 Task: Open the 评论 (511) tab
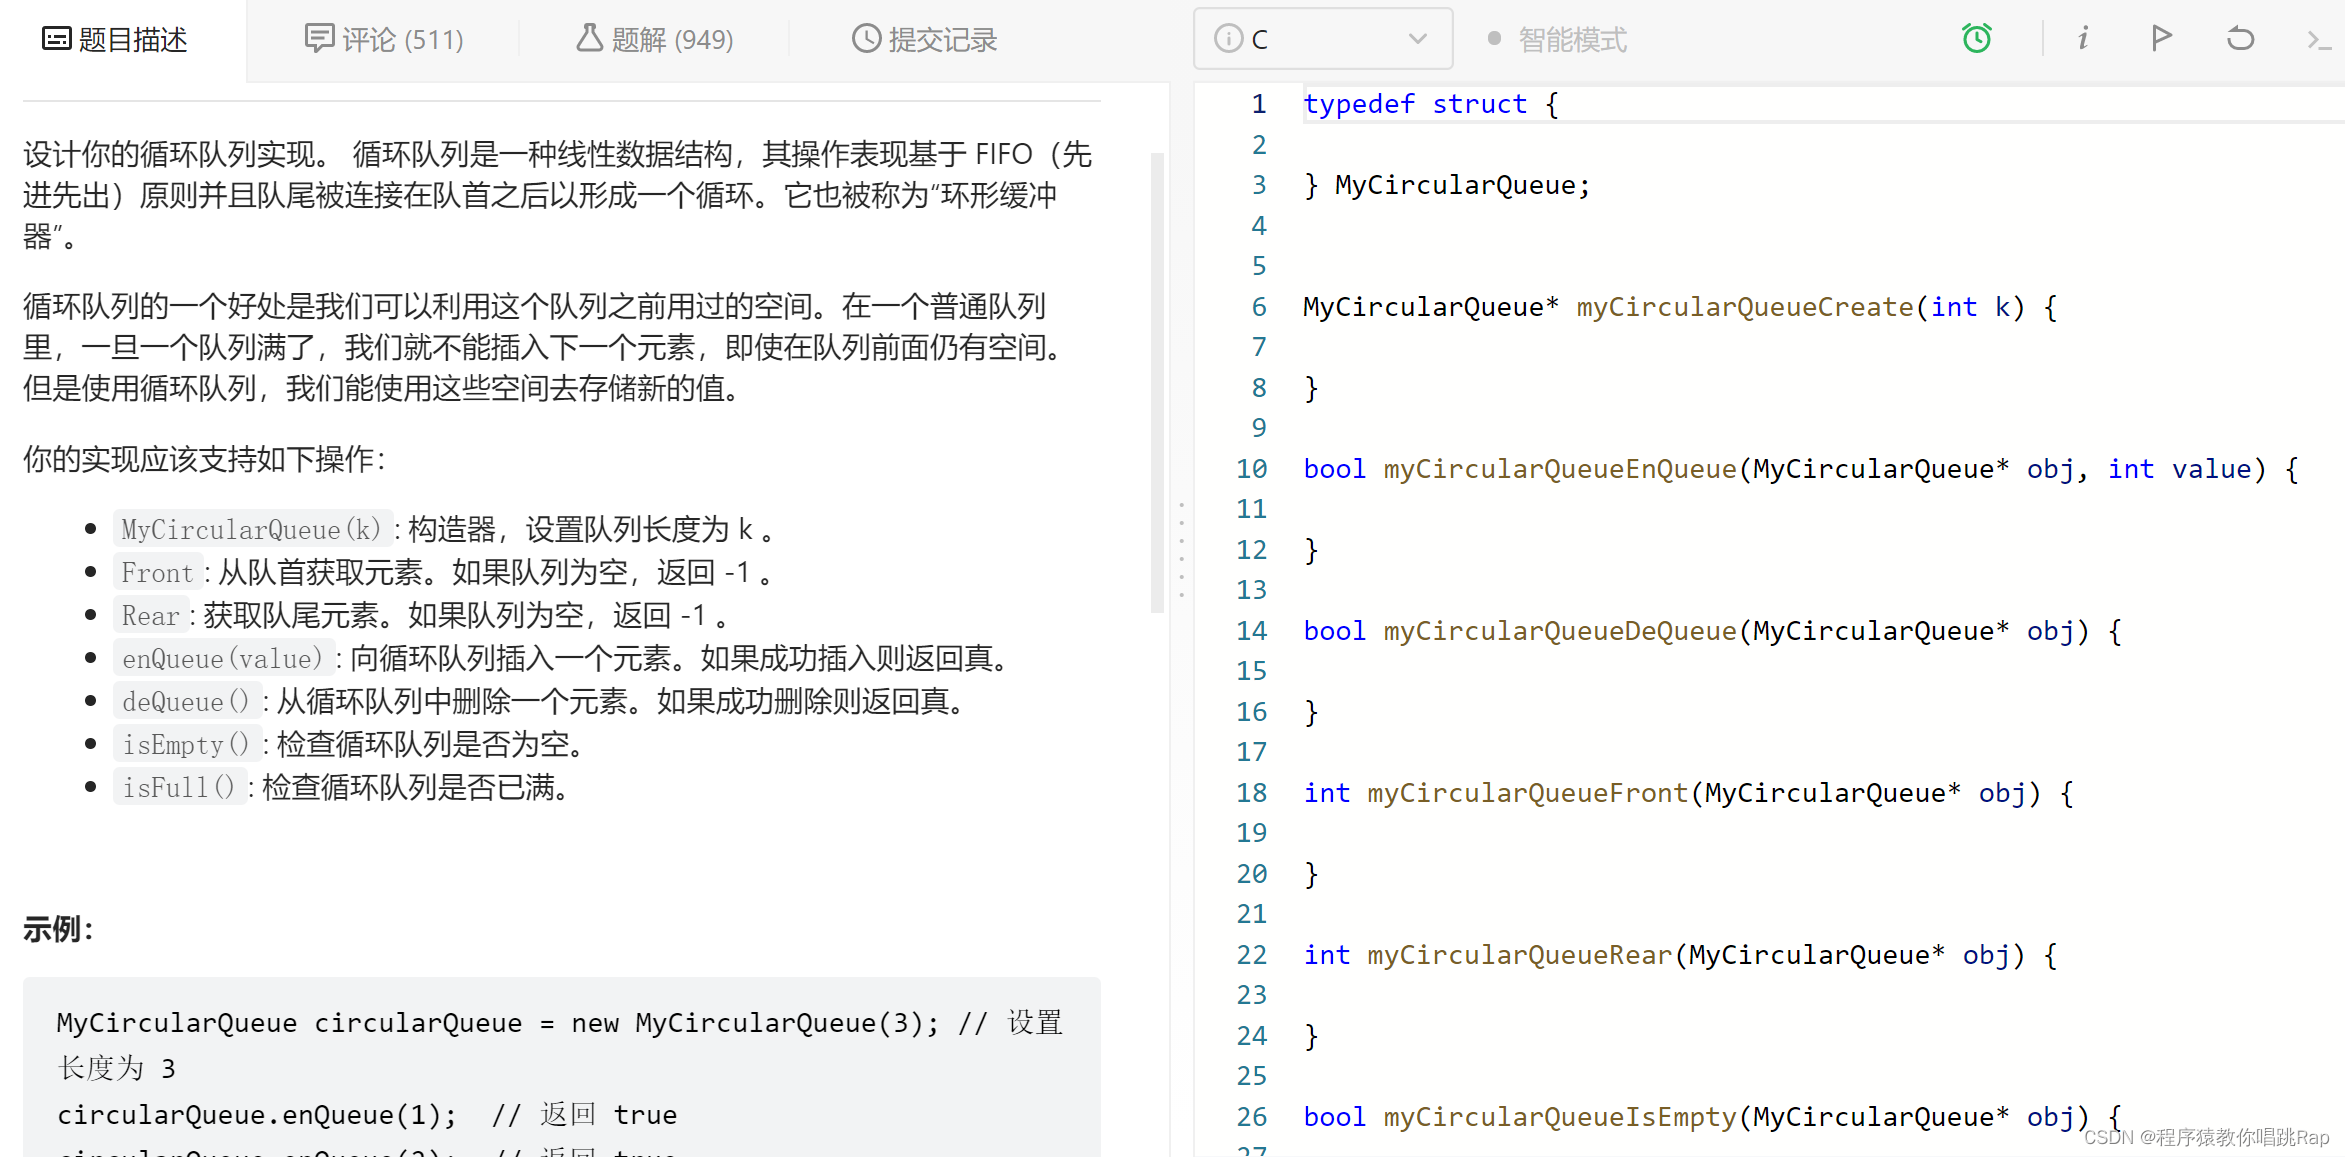(x=384, y=40)
